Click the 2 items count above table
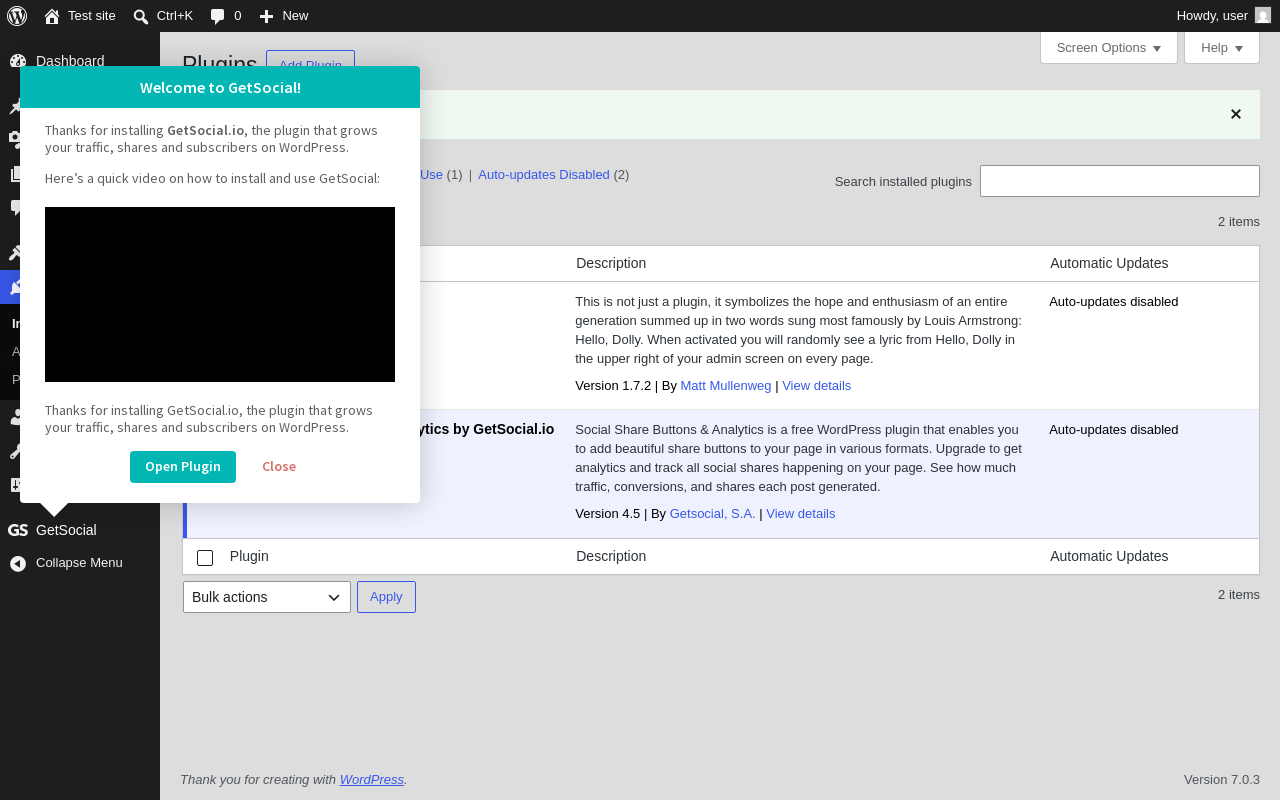This screenshot has width=1280, height=800. click(x=1239, y=222)
